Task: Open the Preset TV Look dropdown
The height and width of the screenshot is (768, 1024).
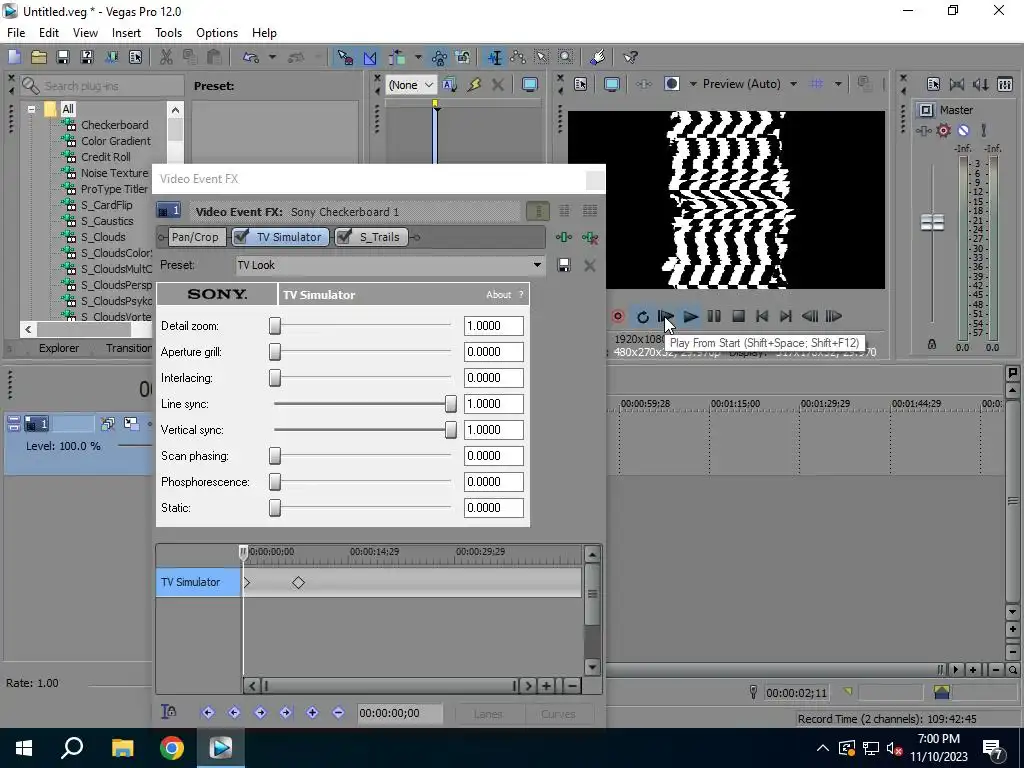Action: point(537,265)
